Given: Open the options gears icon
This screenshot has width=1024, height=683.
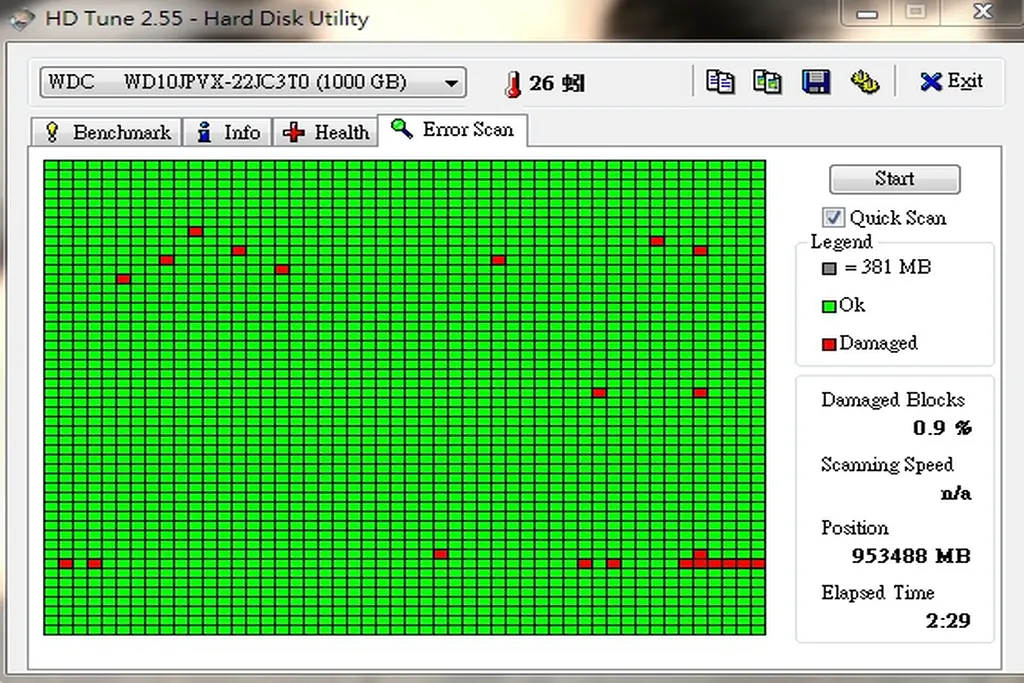Looking at the screenshot, I should 864,82.
